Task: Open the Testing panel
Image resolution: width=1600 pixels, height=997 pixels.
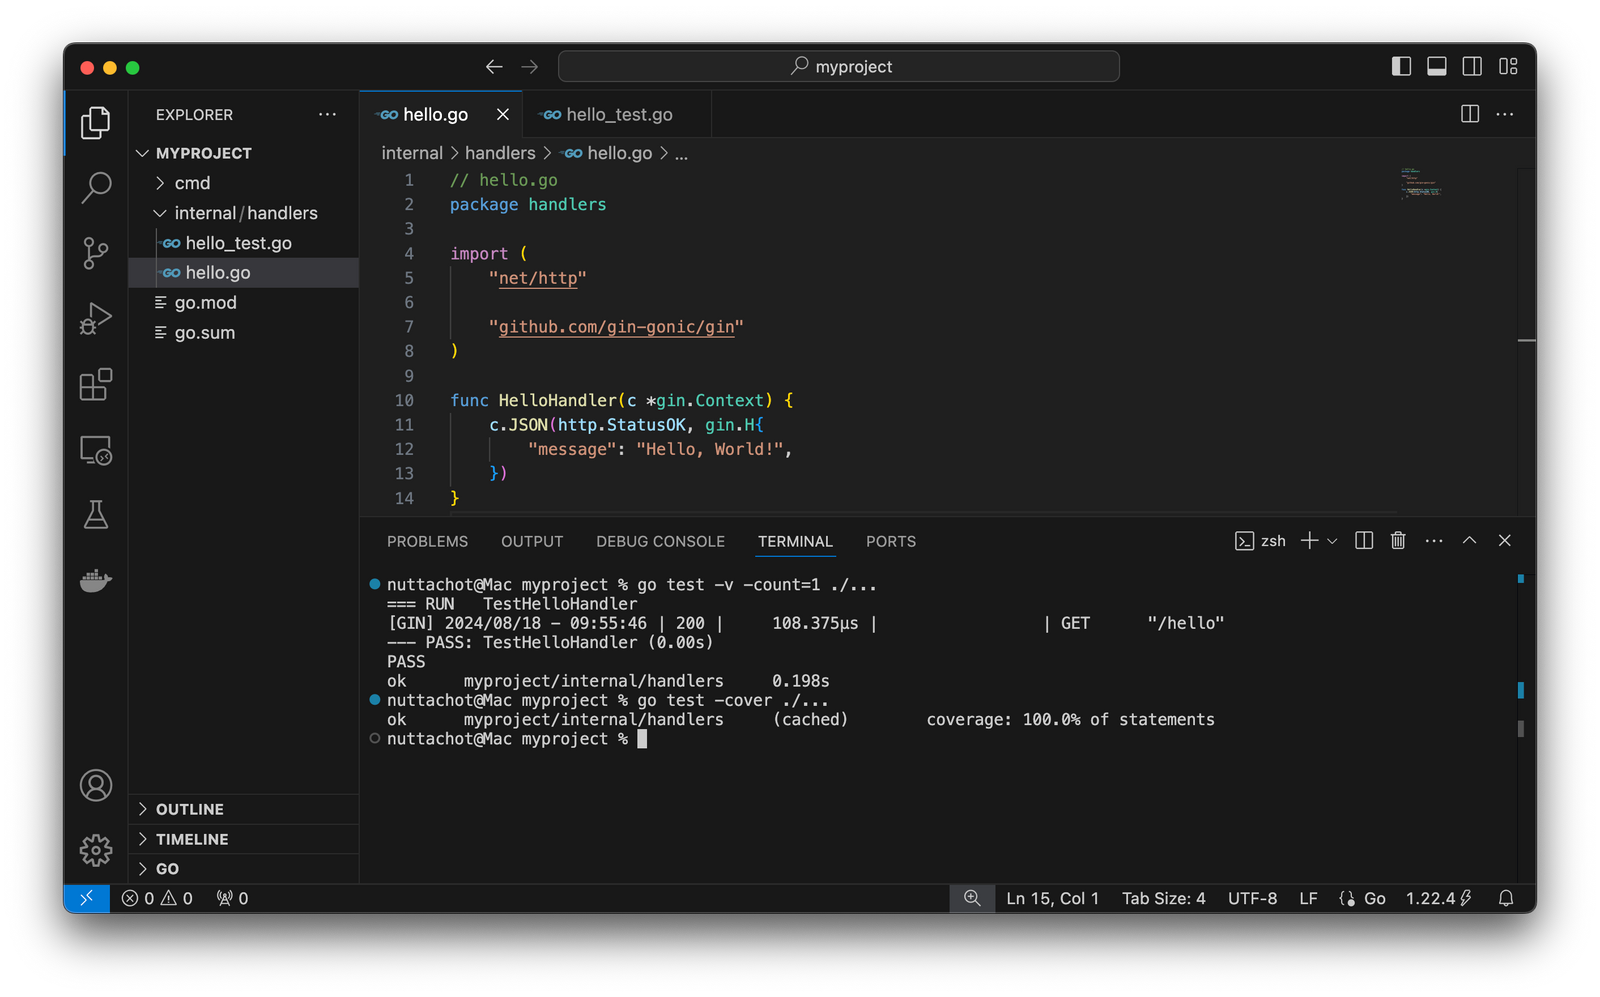Action: pyautogui.click(x=95, y=515)
